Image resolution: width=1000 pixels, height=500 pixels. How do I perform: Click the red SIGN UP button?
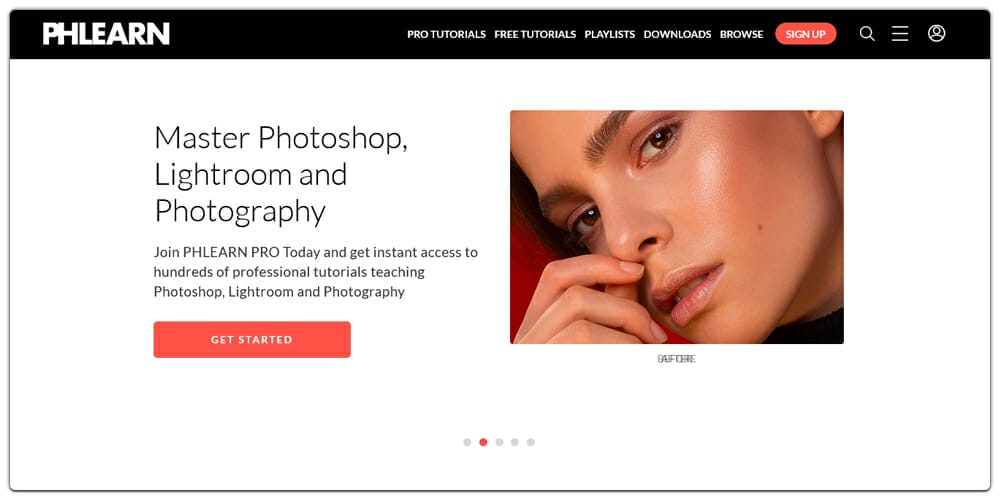[x=805, y=34]
